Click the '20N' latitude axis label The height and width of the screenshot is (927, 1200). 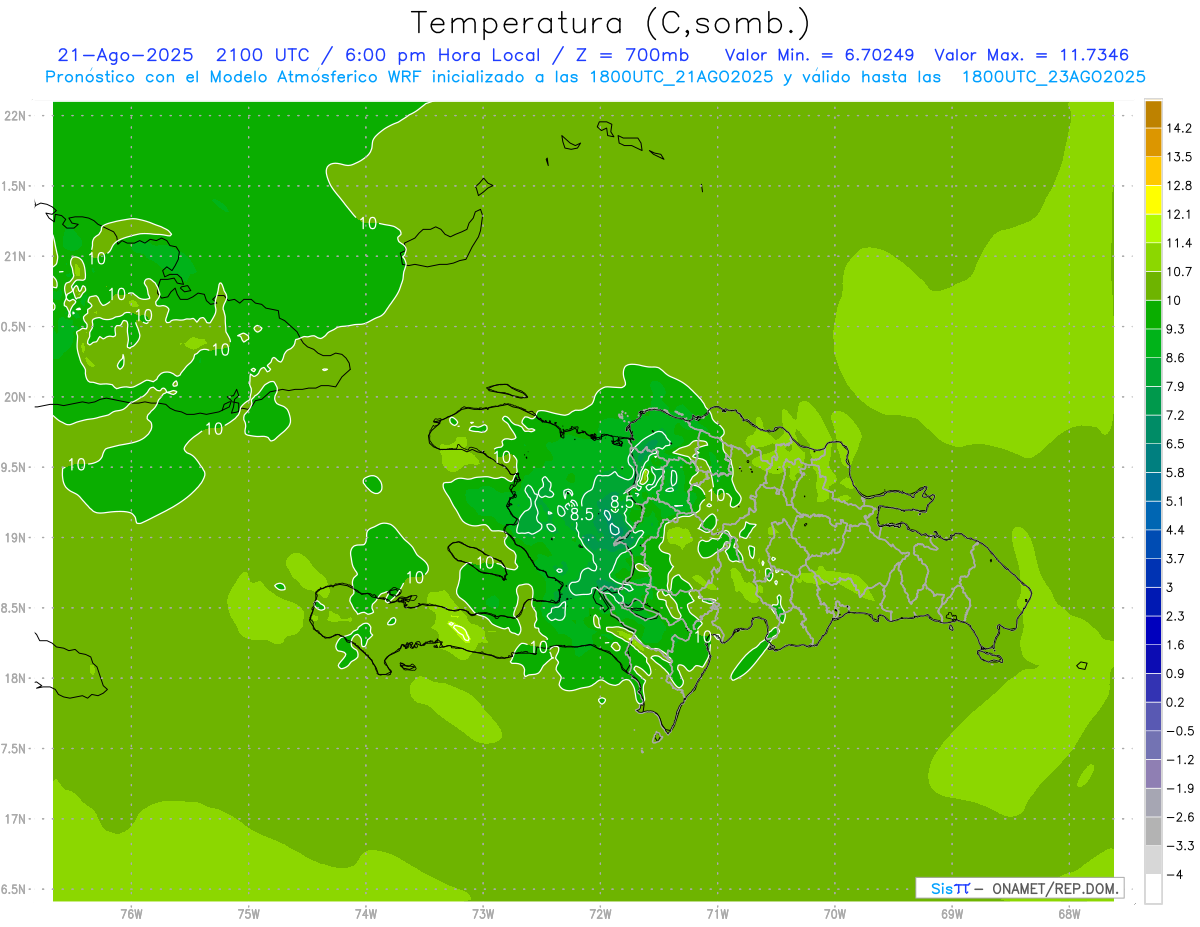17,397
